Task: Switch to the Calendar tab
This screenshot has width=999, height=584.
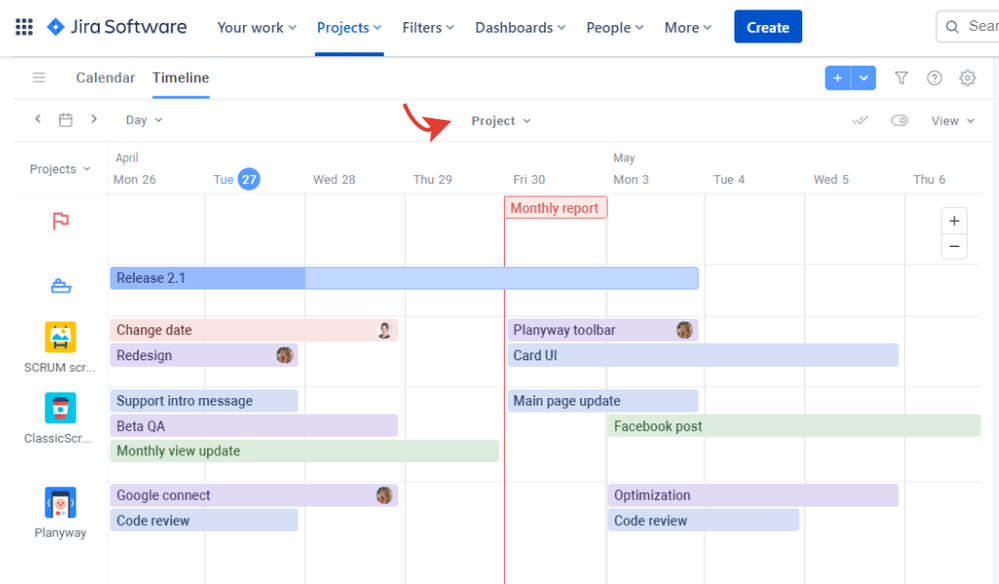Action: coord(105,77)
